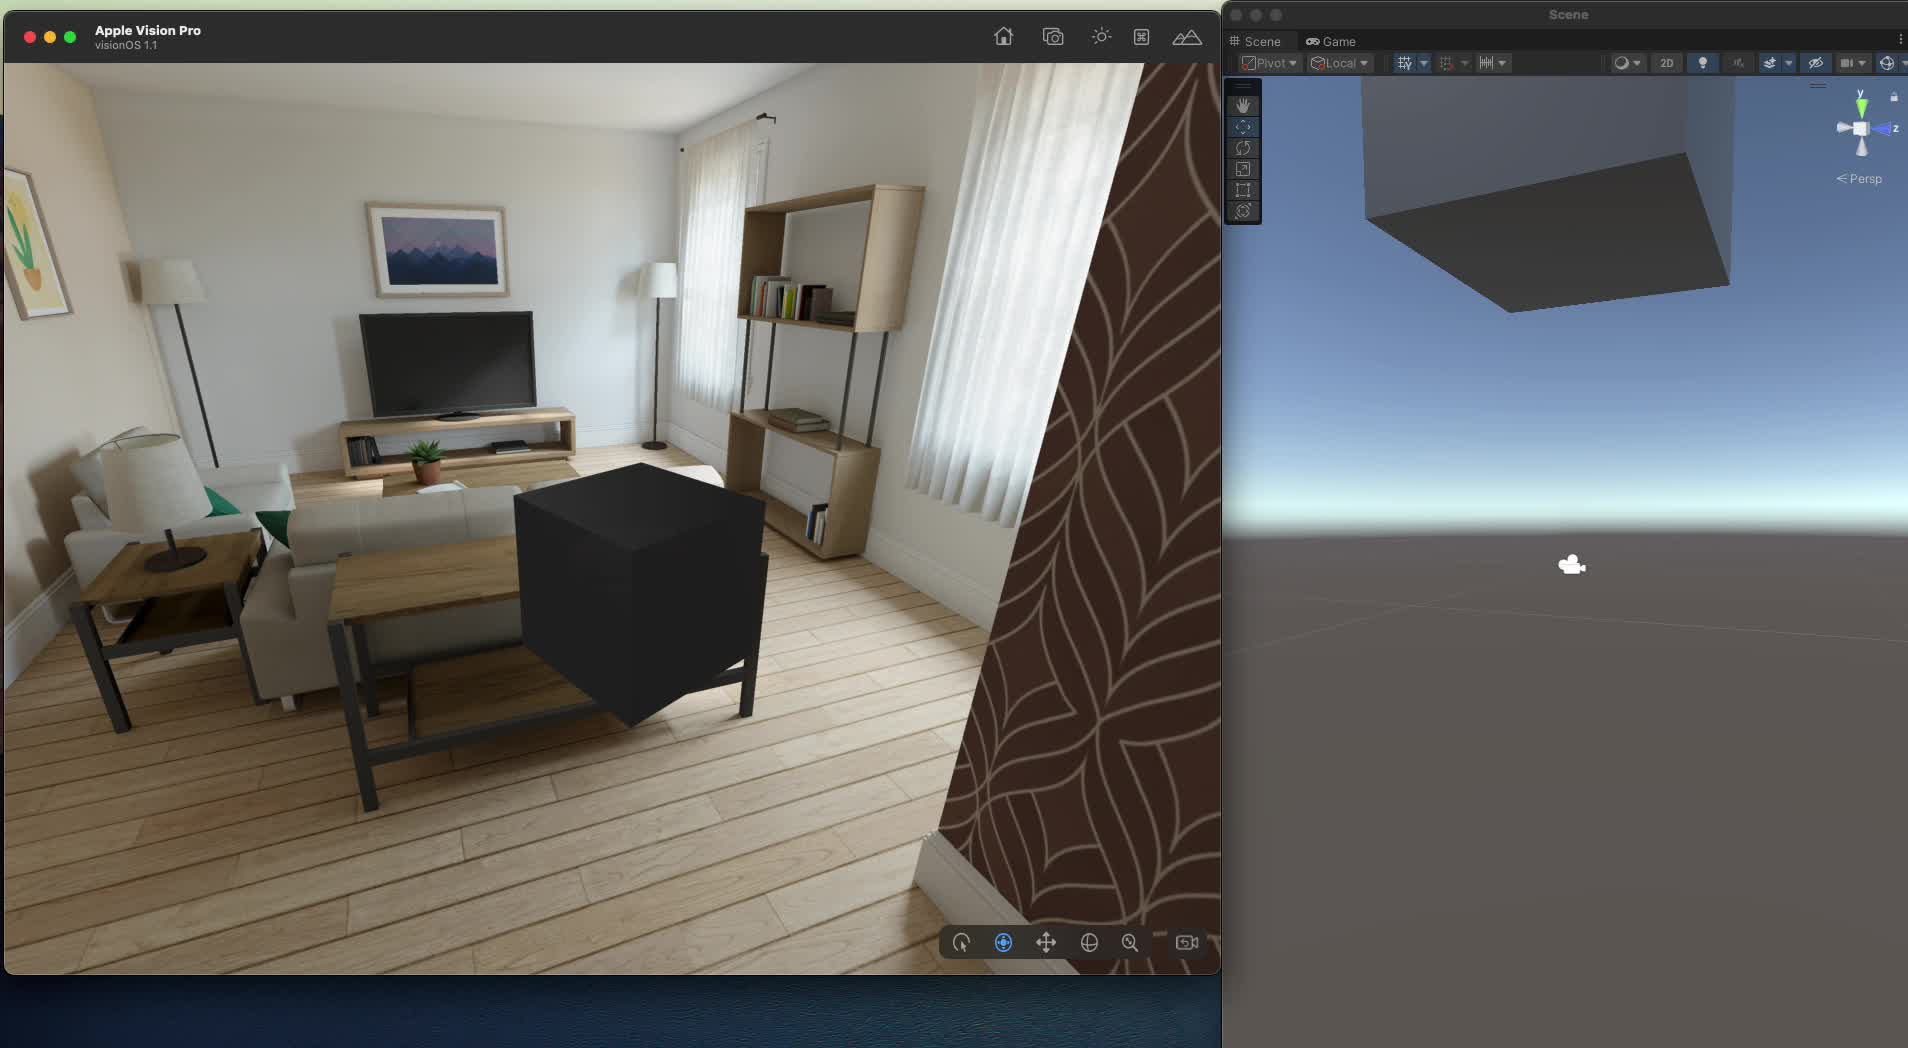Click the simulator orbit globe control
Image resolution: width=1908 pixels, height=1048 pixels.
click(1089, 943)
